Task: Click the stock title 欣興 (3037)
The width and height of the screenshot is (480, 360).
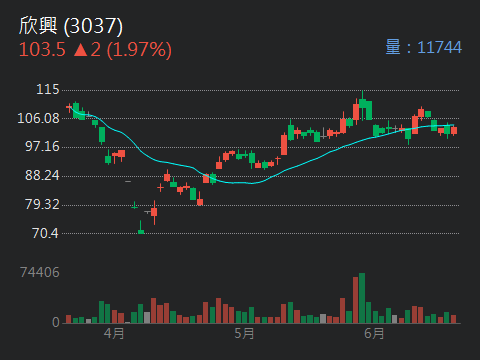Action: [71, 26]
